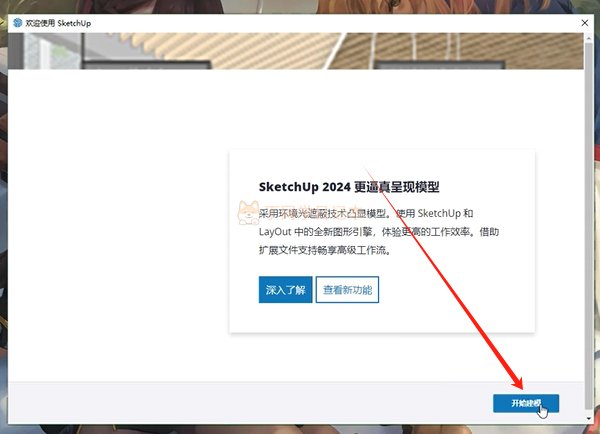
Task: Click the line 扩展文件支持畅享高级工作流
Action: (x=325, y=250)
